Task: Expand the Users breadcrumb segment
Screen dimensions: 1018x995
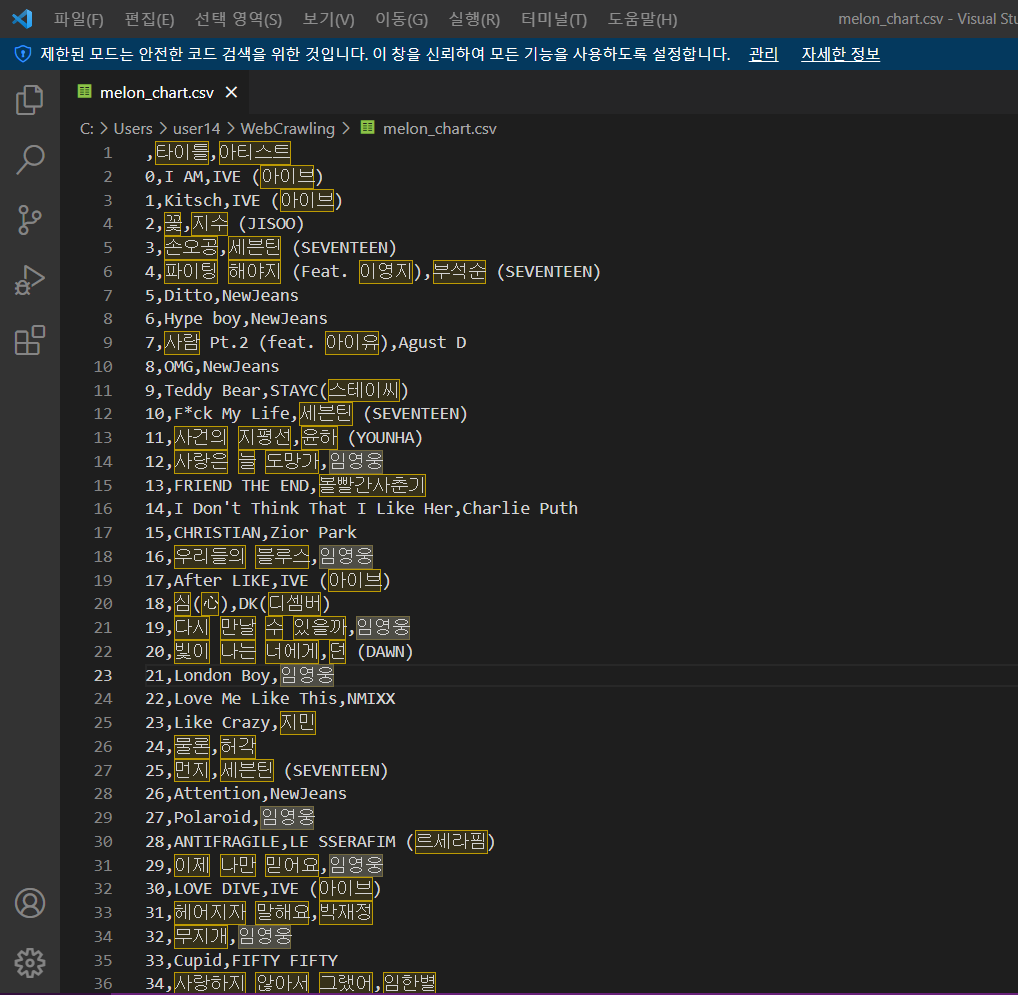Action: 133,129
